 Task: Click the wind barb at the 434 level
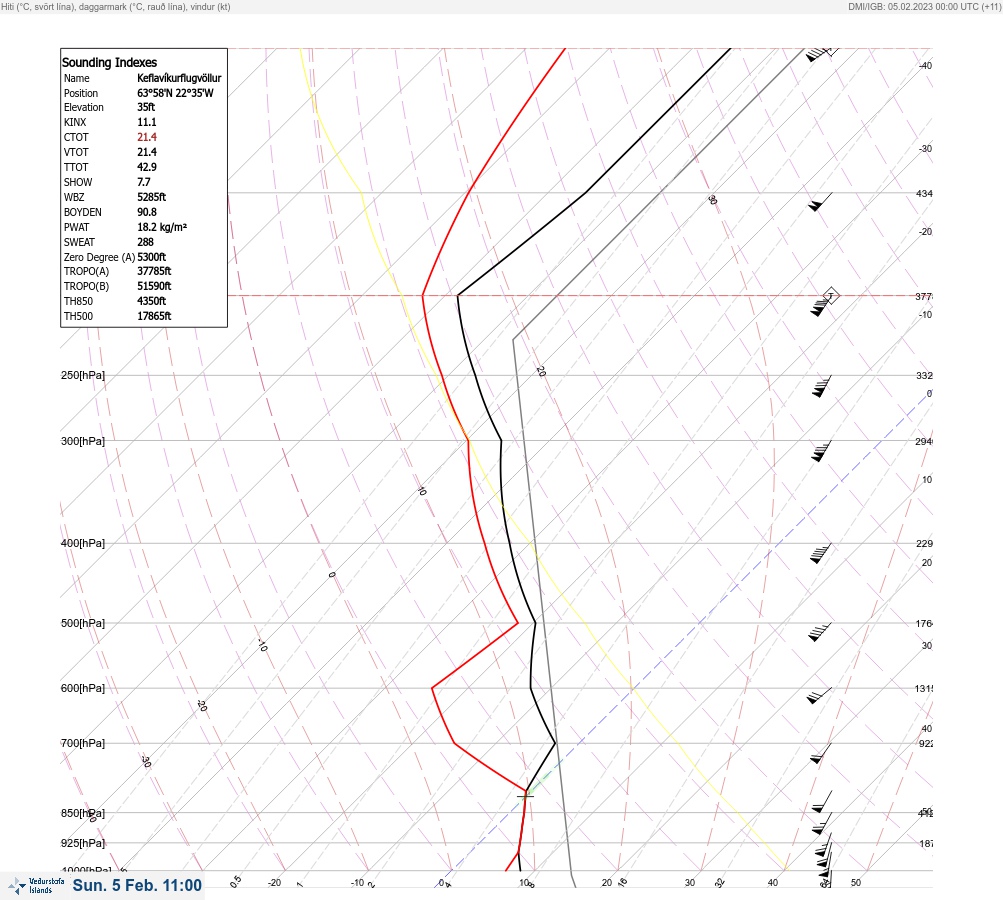click(820, 202)
